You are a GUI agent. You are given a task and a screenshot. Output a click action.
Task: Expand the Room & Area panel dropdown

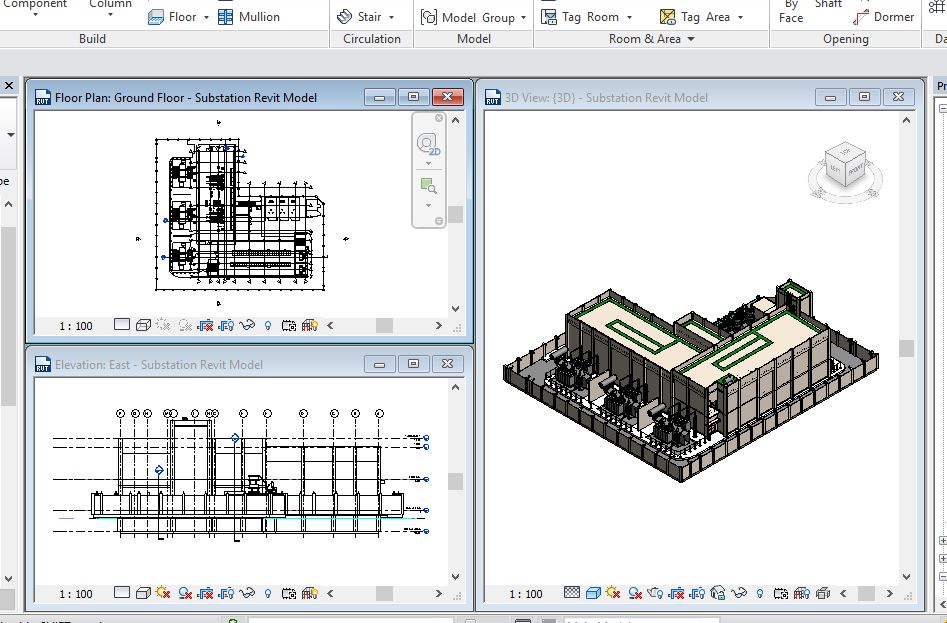tap(691, 39)
